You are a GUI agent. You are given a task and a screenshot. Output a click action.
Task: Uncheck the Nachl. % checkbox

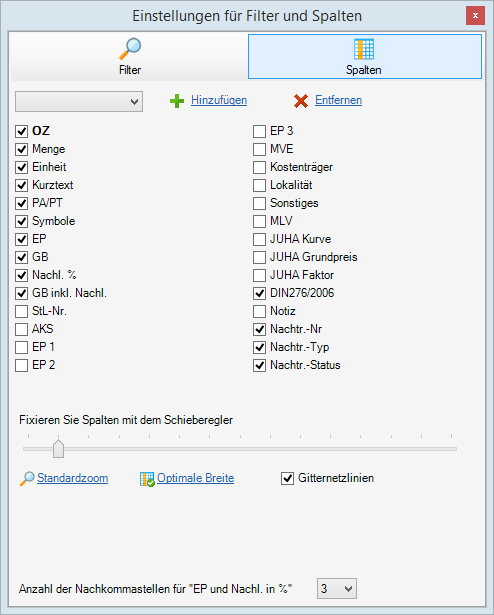[22, 275]
